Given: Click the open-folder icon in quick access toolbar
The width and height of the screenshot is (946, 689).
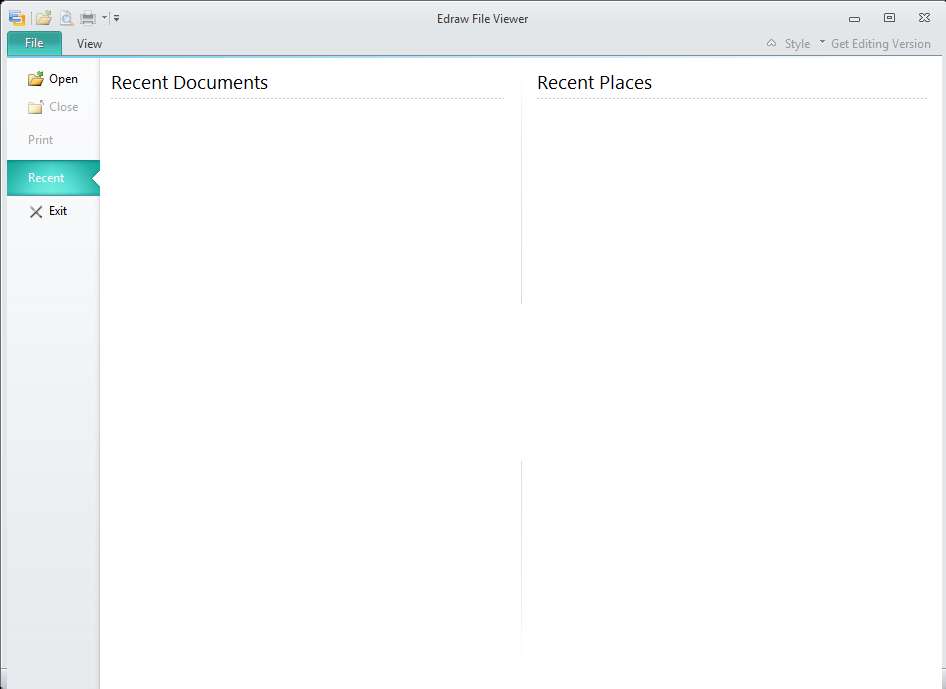Looking at the screenshot, I should point(43,18).
